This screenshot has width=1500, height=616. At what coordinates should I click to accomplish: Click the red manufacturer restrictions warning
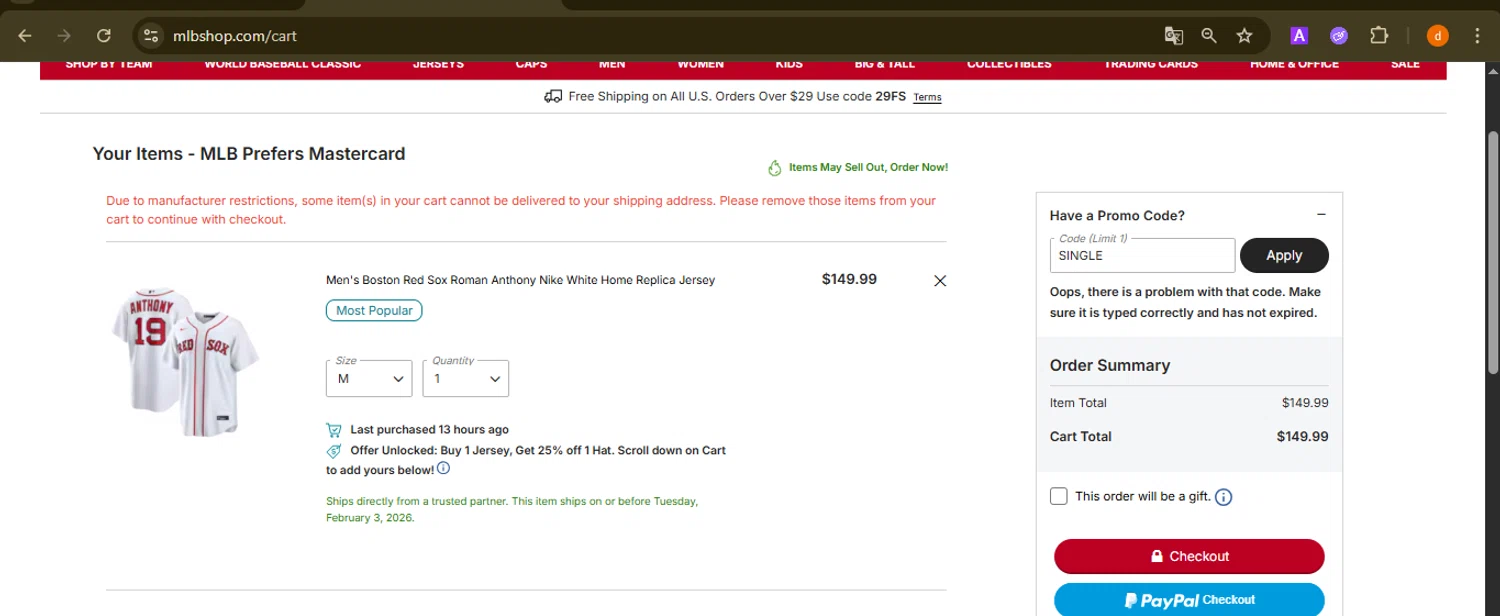pos(521,210)
